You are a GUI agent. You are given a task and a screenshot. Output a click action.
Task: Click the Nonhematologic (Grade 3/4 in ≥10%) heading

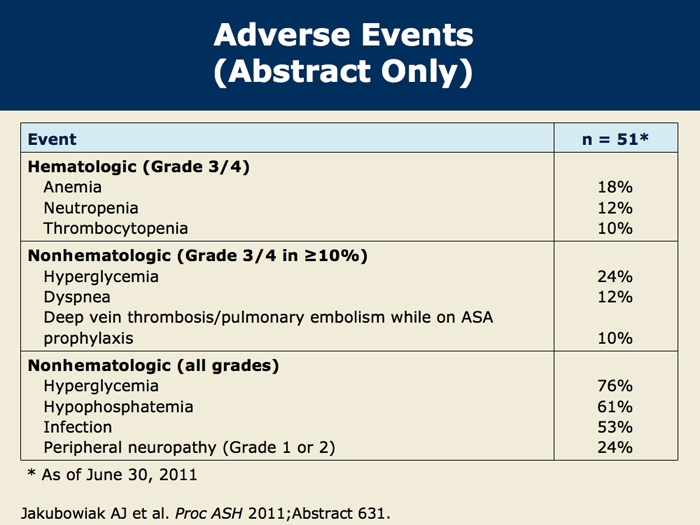198,256
